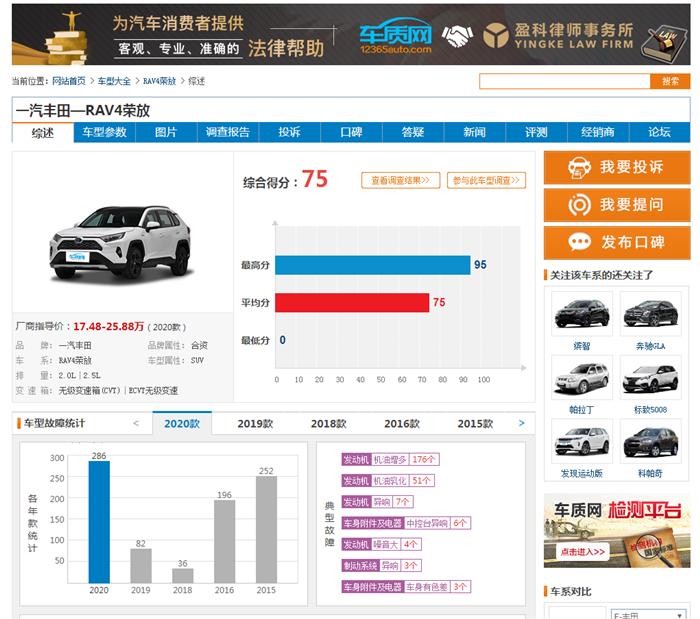Viewport: 700px width, 619px height.
Task: Click the 发布口碑 button
Action: point(617,243)
